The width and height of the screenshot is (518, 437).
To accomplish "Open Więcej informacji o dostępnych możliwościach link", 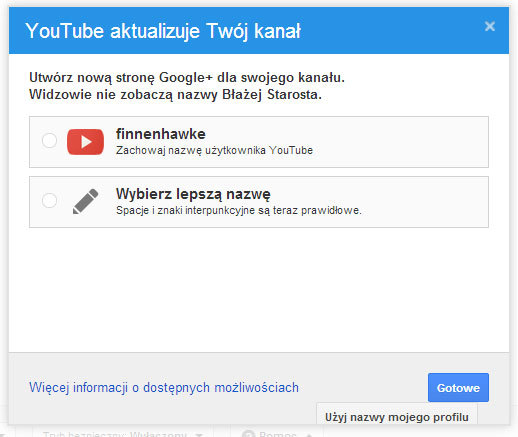I will click(x=164, y=388).
